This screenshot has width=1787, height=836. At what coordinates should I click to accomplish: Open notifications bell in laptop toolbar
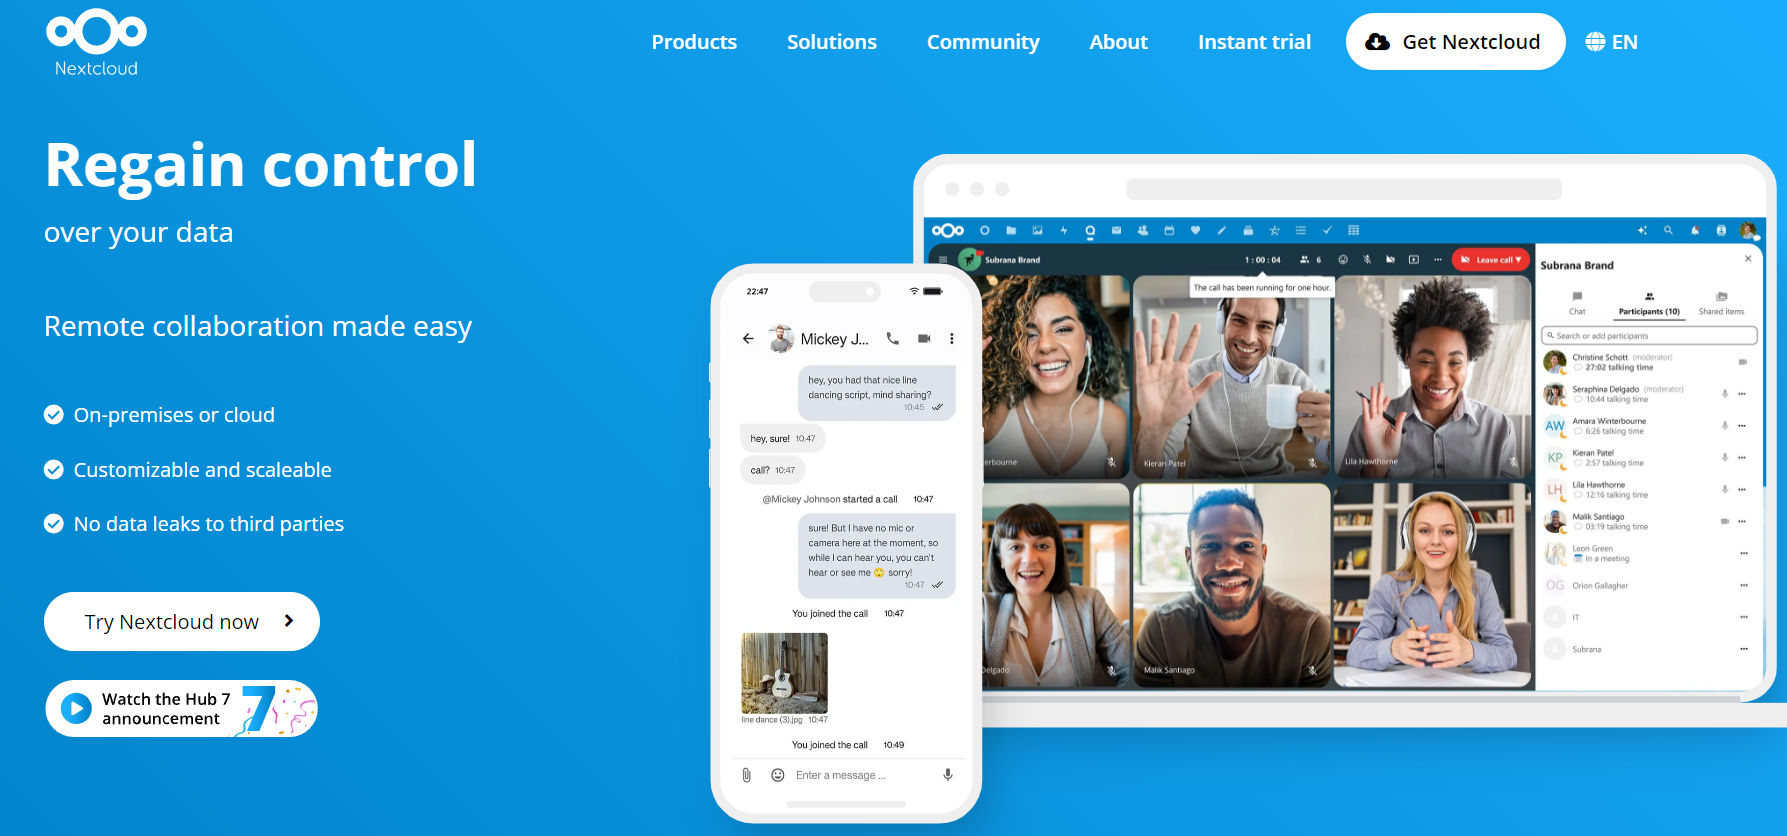click(1695, 230)
